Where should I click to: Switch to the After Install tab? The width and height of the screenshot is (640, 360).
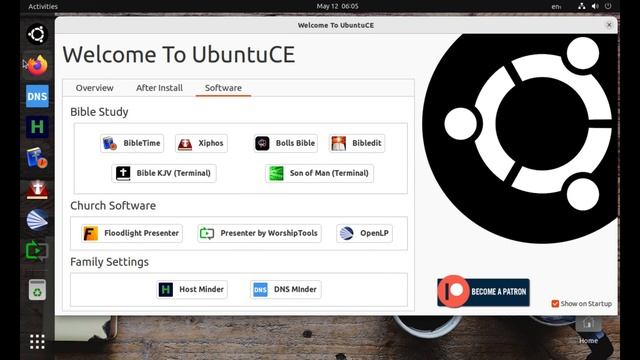pyautogui.click(x=159, y=88)
